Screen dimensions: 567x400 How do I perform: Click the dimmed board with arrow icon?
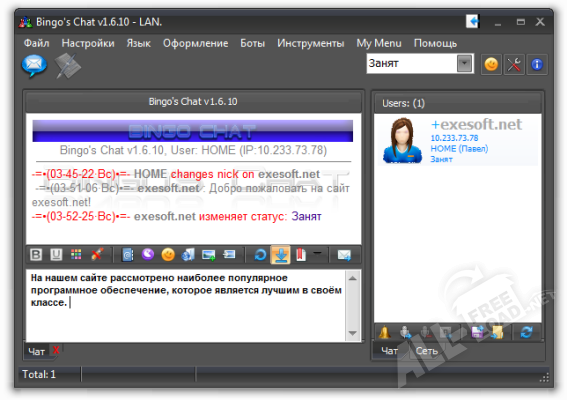[x=446, y=332]
